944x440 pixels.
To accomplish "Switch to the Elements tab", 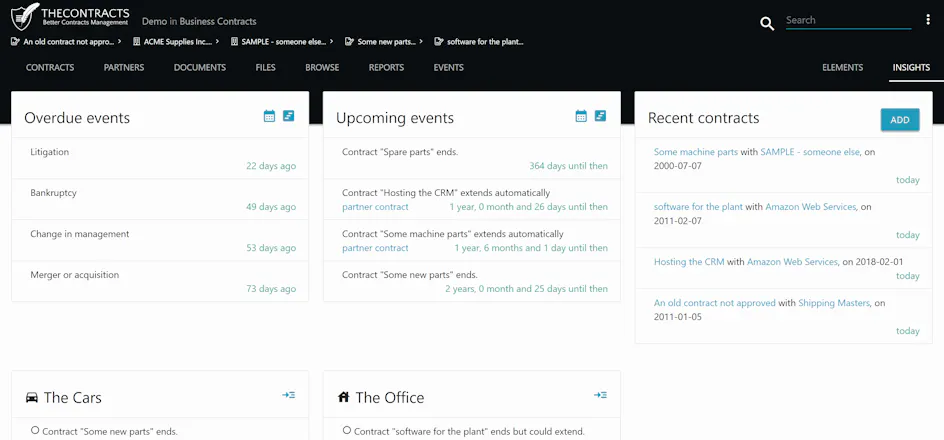I will (x=842, y=67).
